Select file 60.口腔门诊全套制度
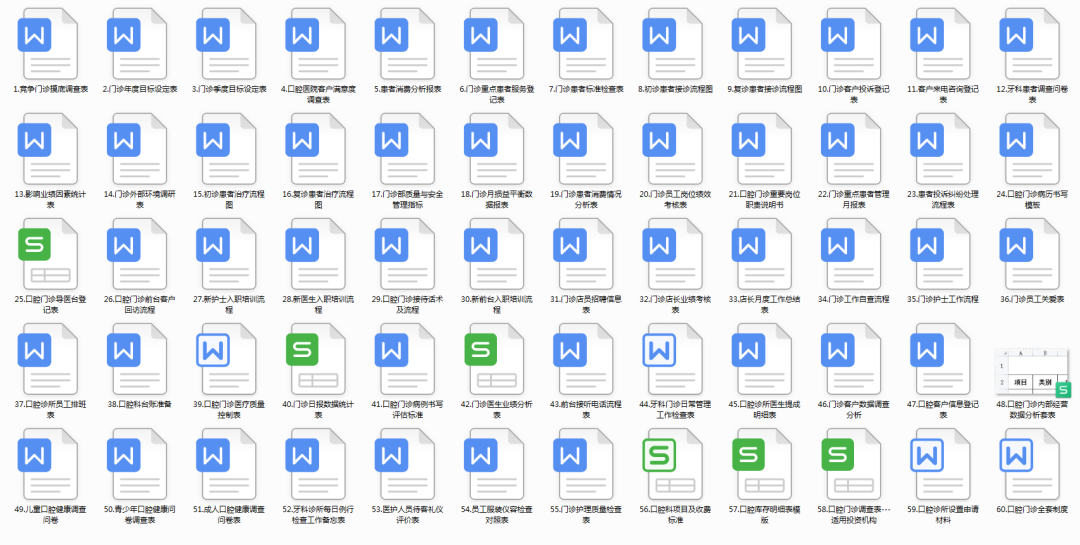Image resolution: width=1080 pixels, height=545 pixels. (x=1032, y=465)
